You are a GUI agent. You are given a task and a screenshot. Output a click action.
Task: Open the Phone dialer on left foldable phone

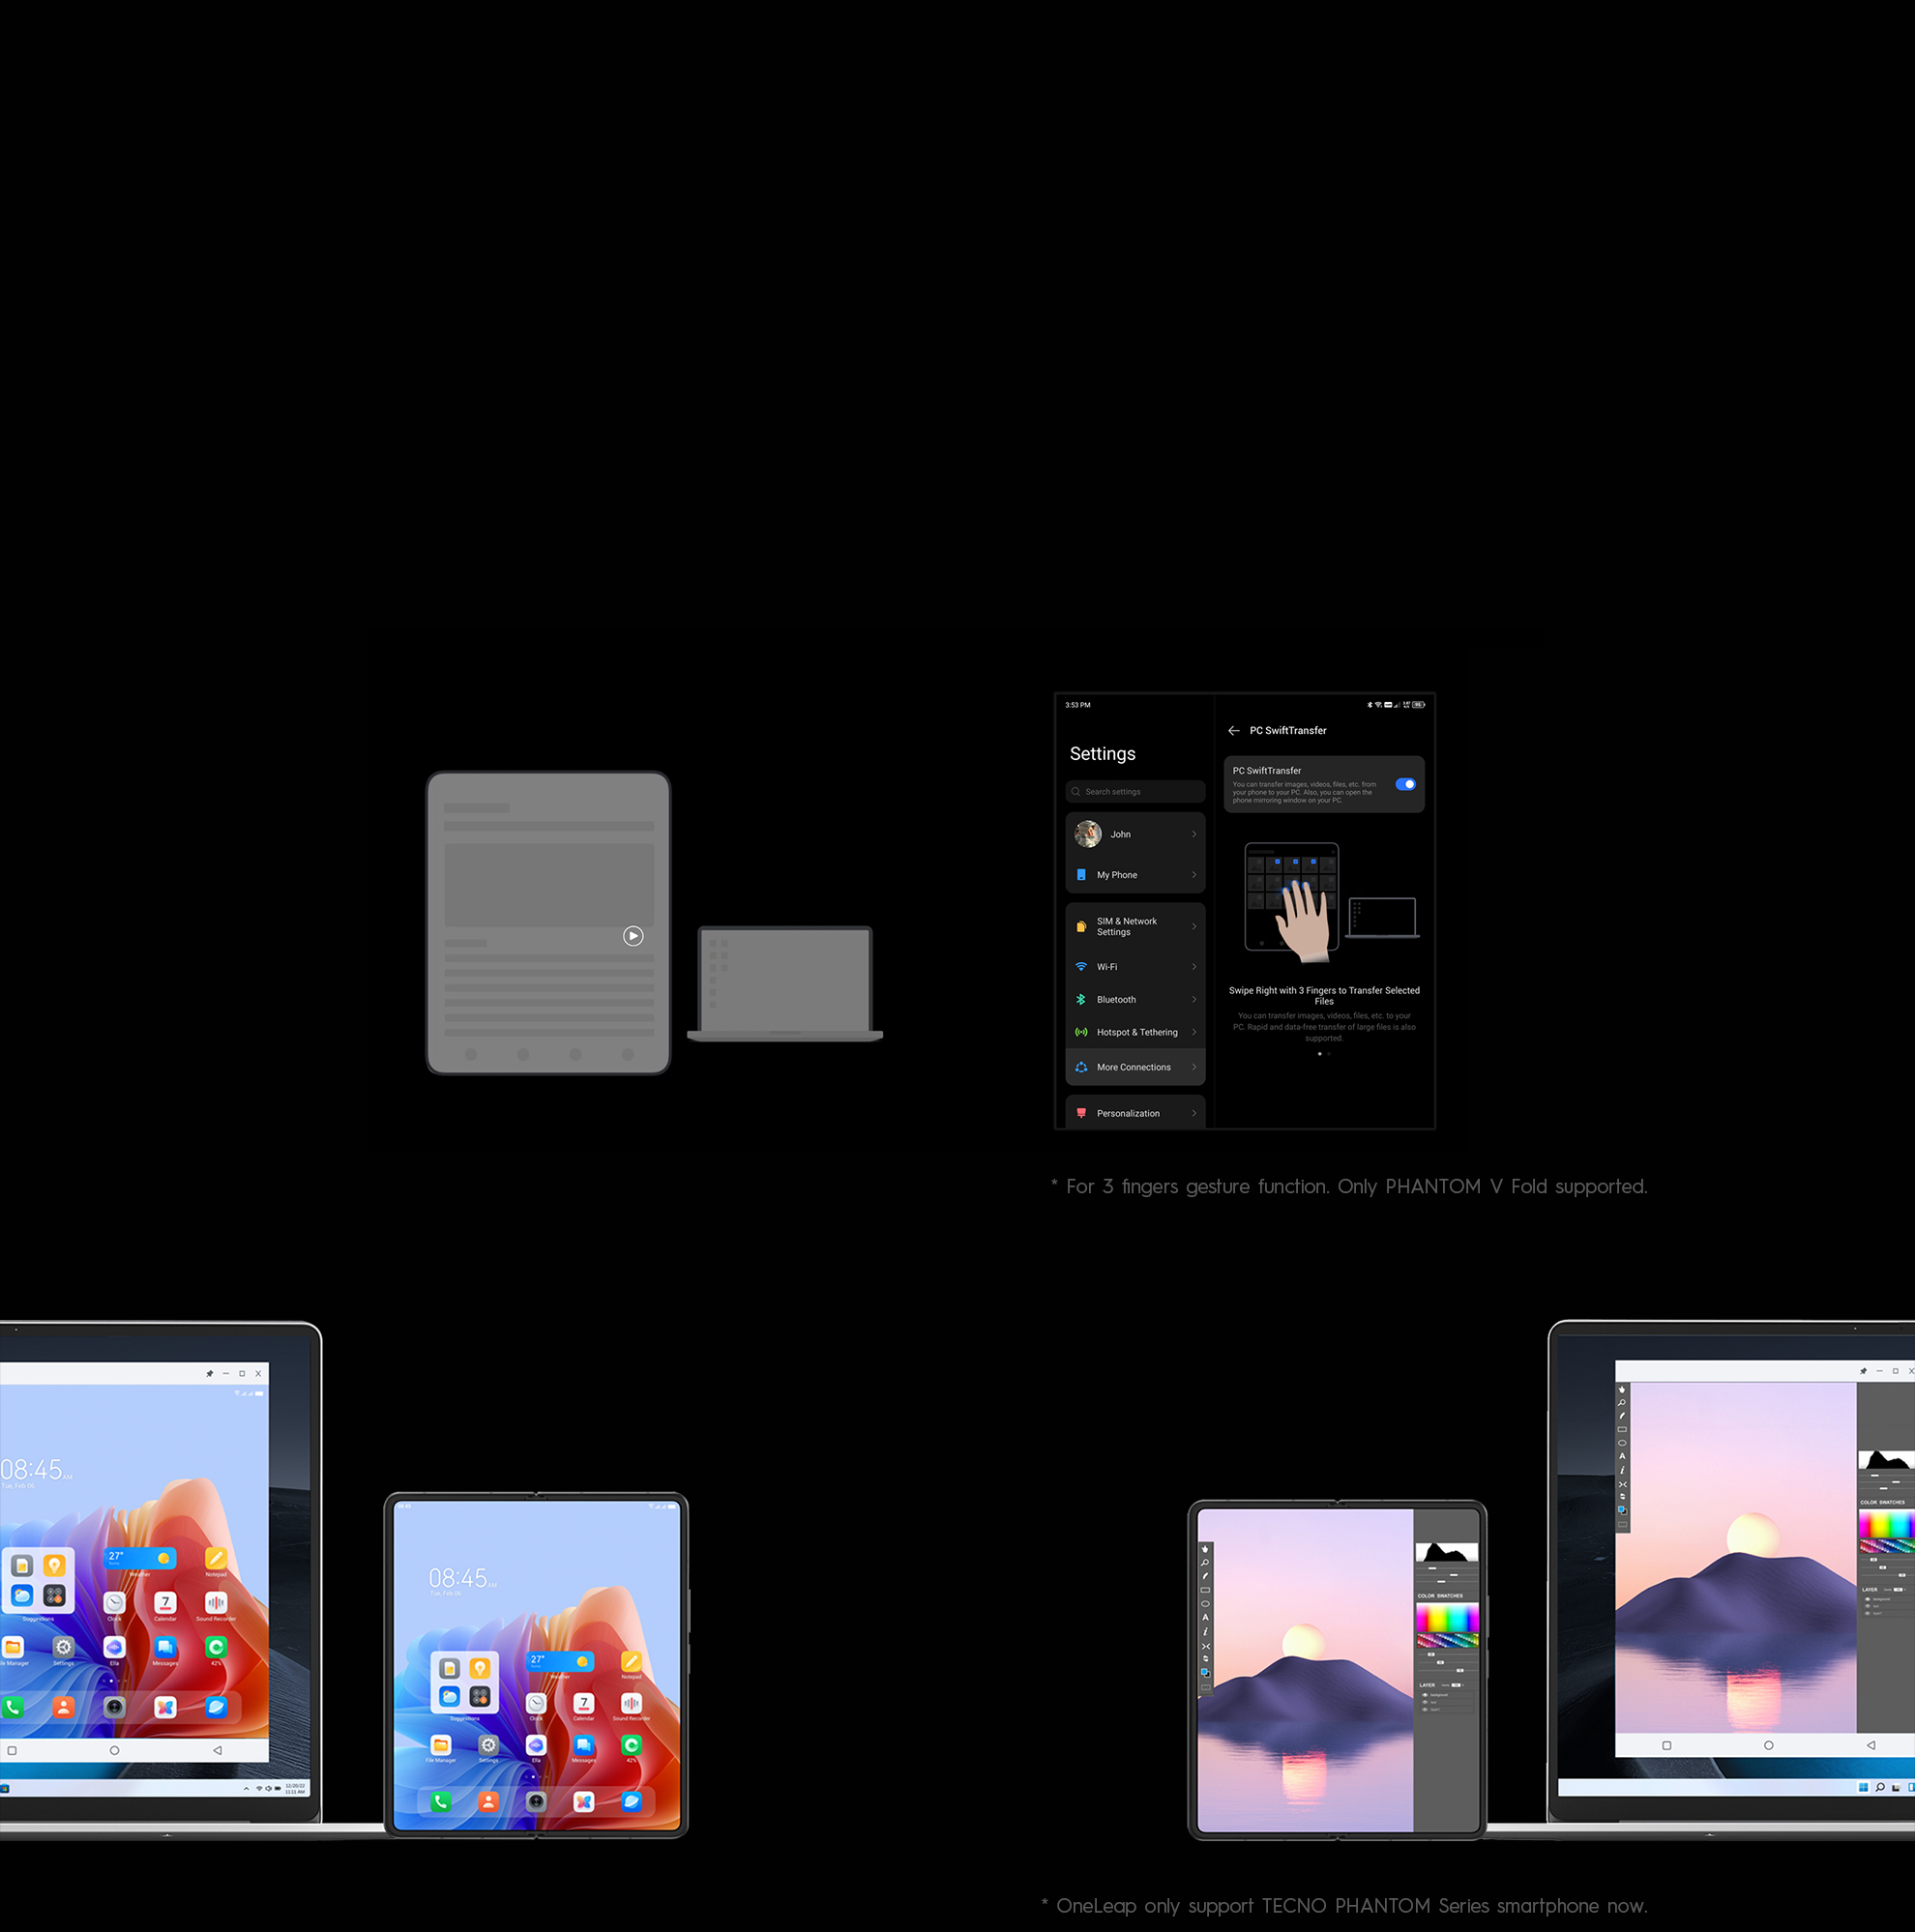pos(441,1801)
